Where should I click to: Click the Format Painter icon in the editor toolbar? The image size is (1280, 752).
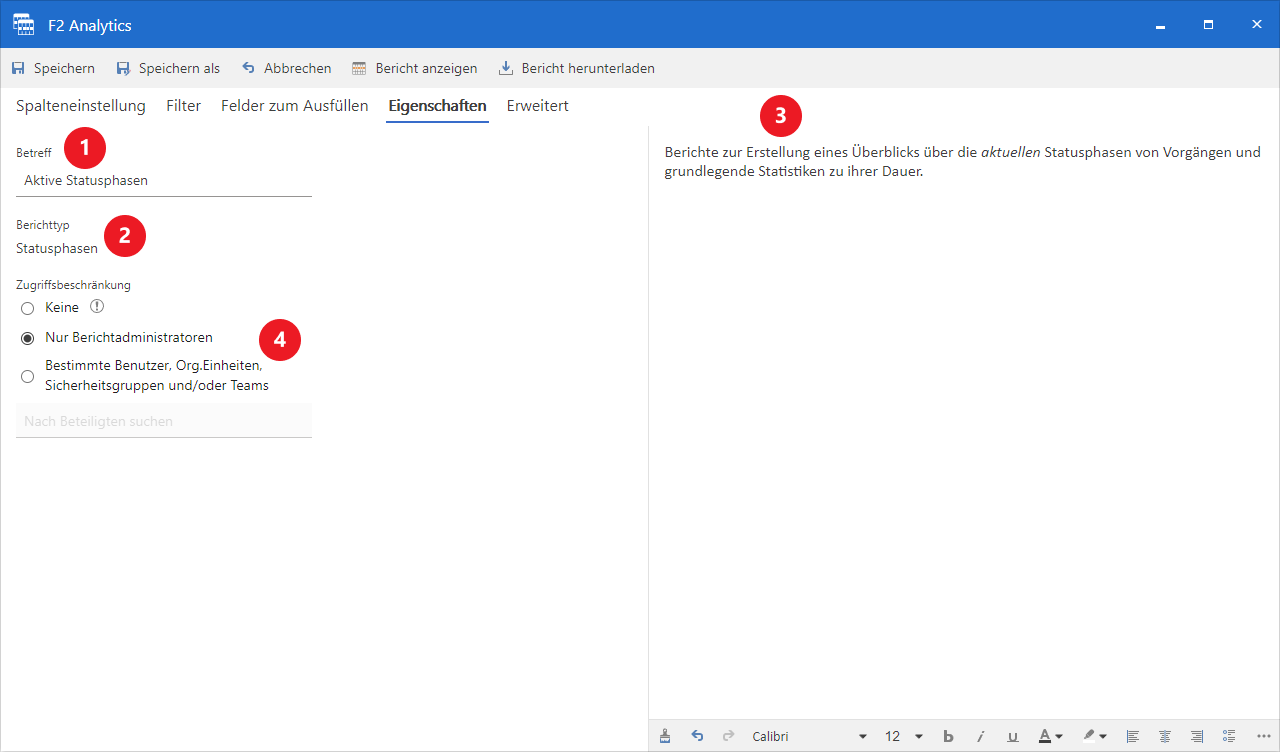pyautogui.click(x=665, y=736)
